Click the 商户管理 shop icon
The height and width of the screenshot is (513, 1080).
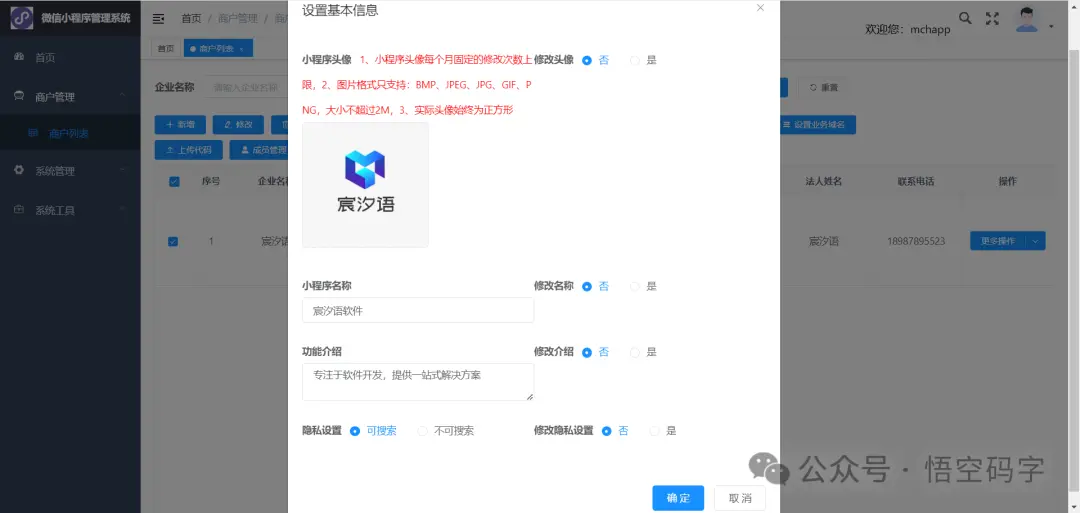(x=19, y=96)
